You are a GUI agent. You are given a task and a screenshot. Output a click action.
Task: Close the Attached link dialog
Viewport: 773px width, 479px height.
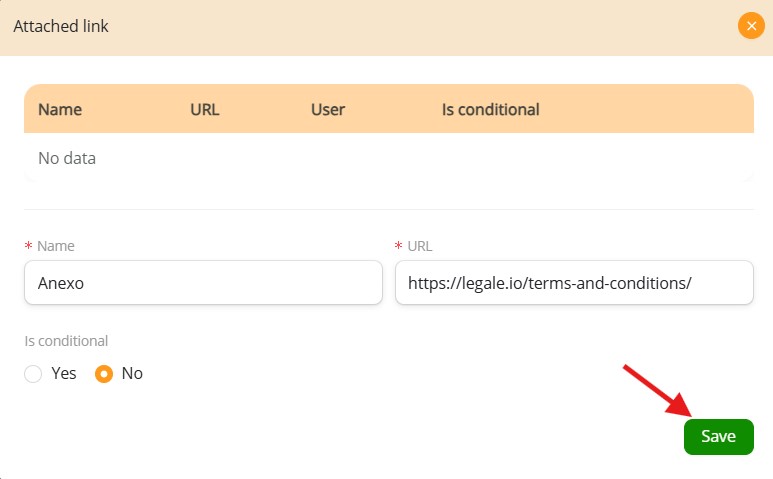point(751,26)
